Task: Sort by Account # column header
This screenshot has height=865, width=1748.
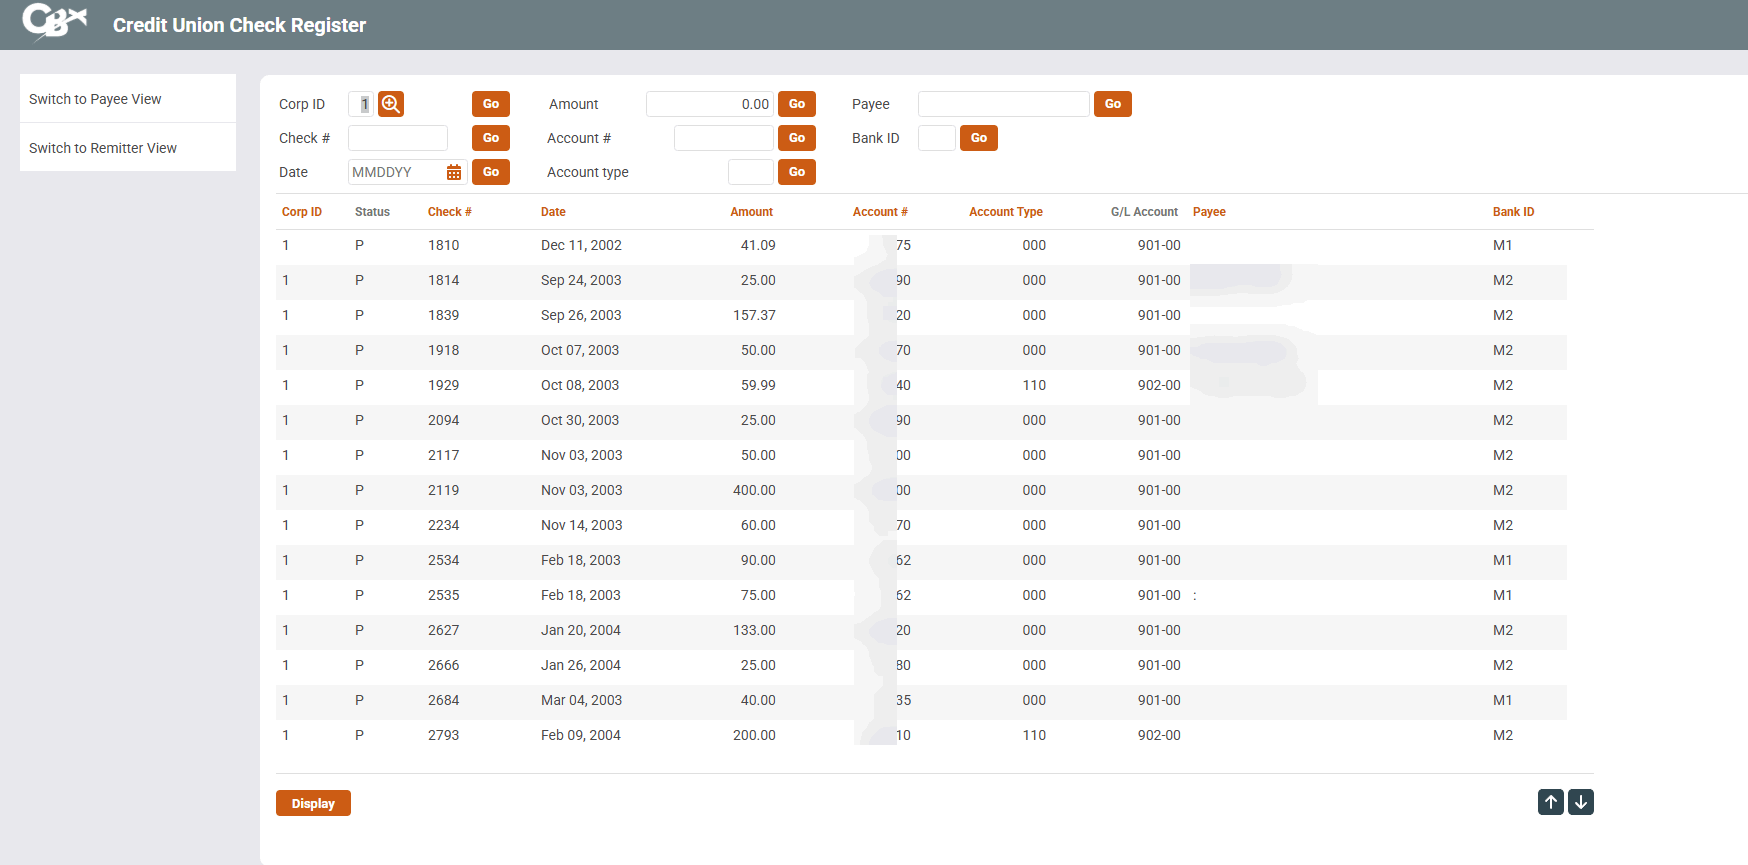Action: pos(880,212)
